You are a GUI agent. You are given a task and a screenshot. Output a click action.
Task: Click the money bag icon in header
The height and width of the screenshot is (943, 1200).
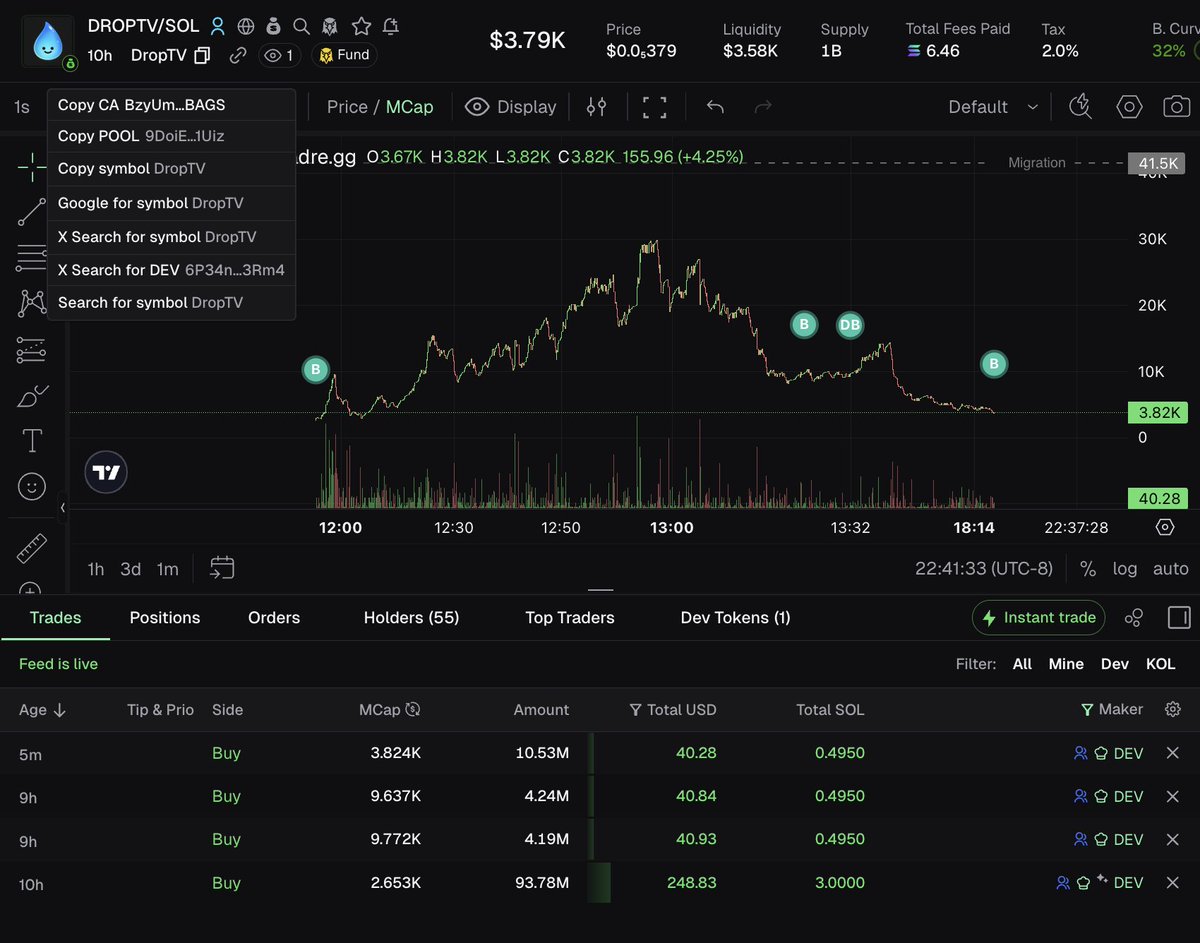coord(273,27)
